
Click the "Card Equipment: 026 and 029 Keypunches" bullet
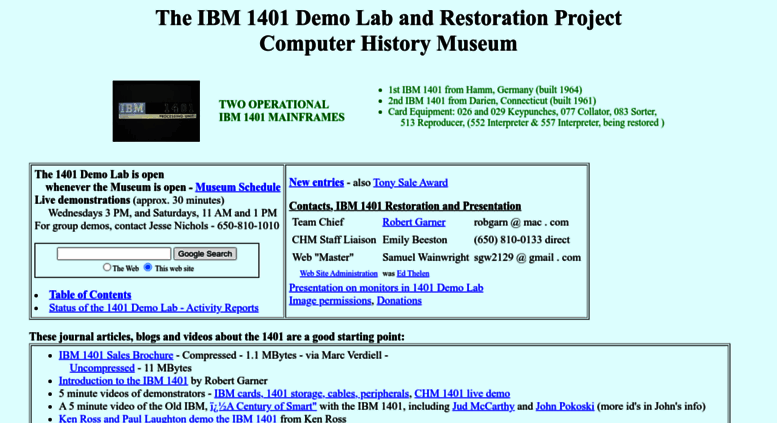point(526,117)
